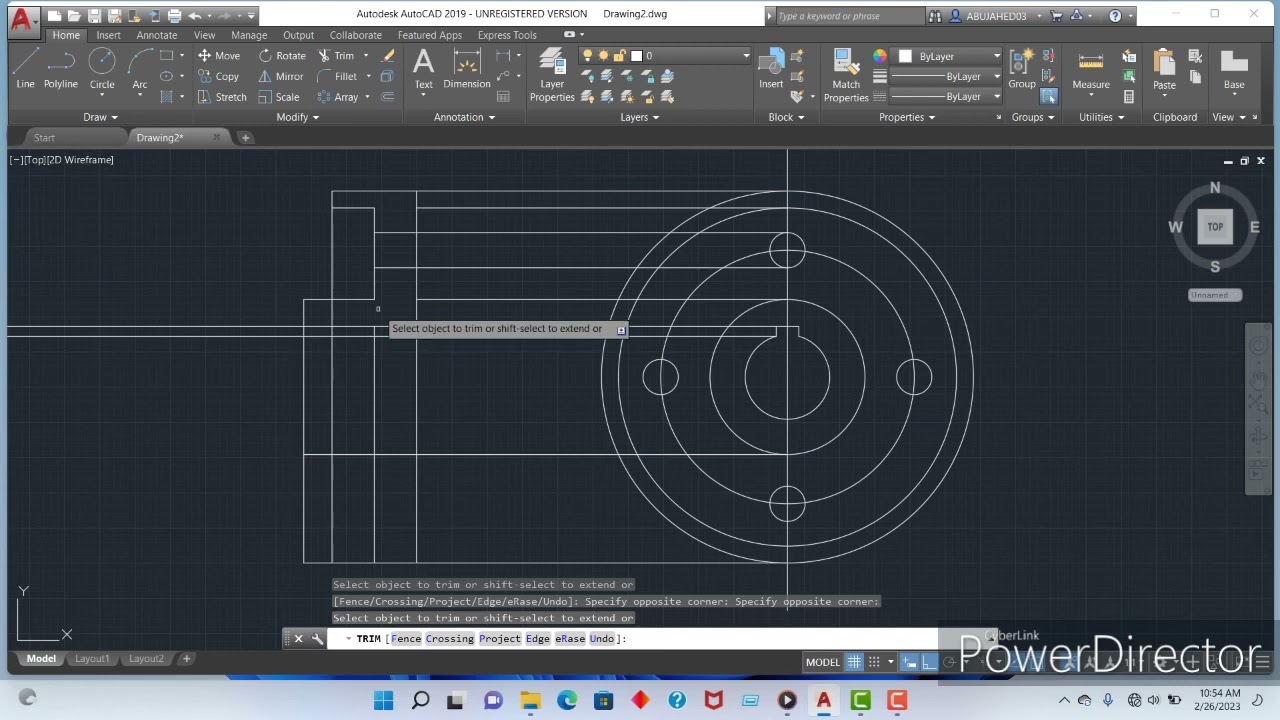Select the Arc tool

click(x=140, y=67)
